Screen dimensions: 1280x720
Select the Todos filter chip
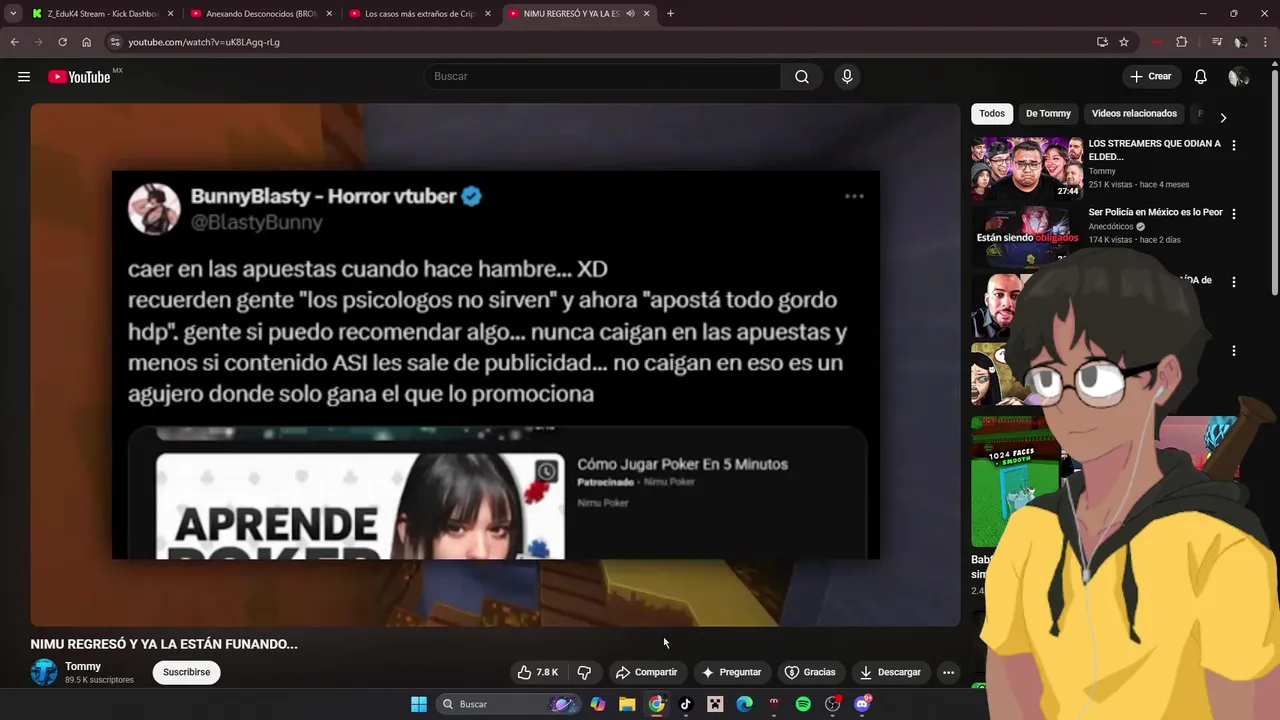[992, 114]
